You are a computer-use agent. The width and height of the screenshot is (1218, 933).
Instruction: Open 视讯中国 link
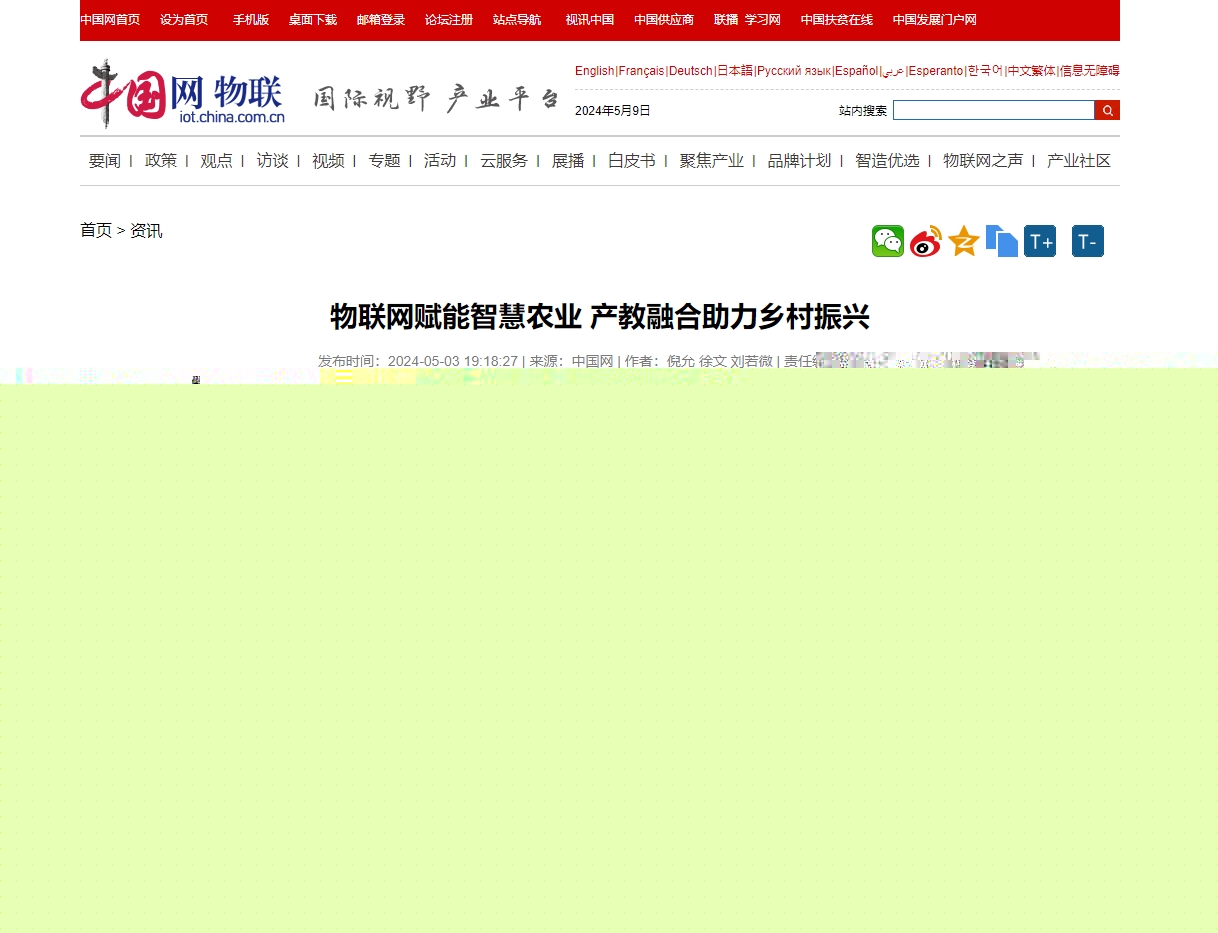click(590, 20)
